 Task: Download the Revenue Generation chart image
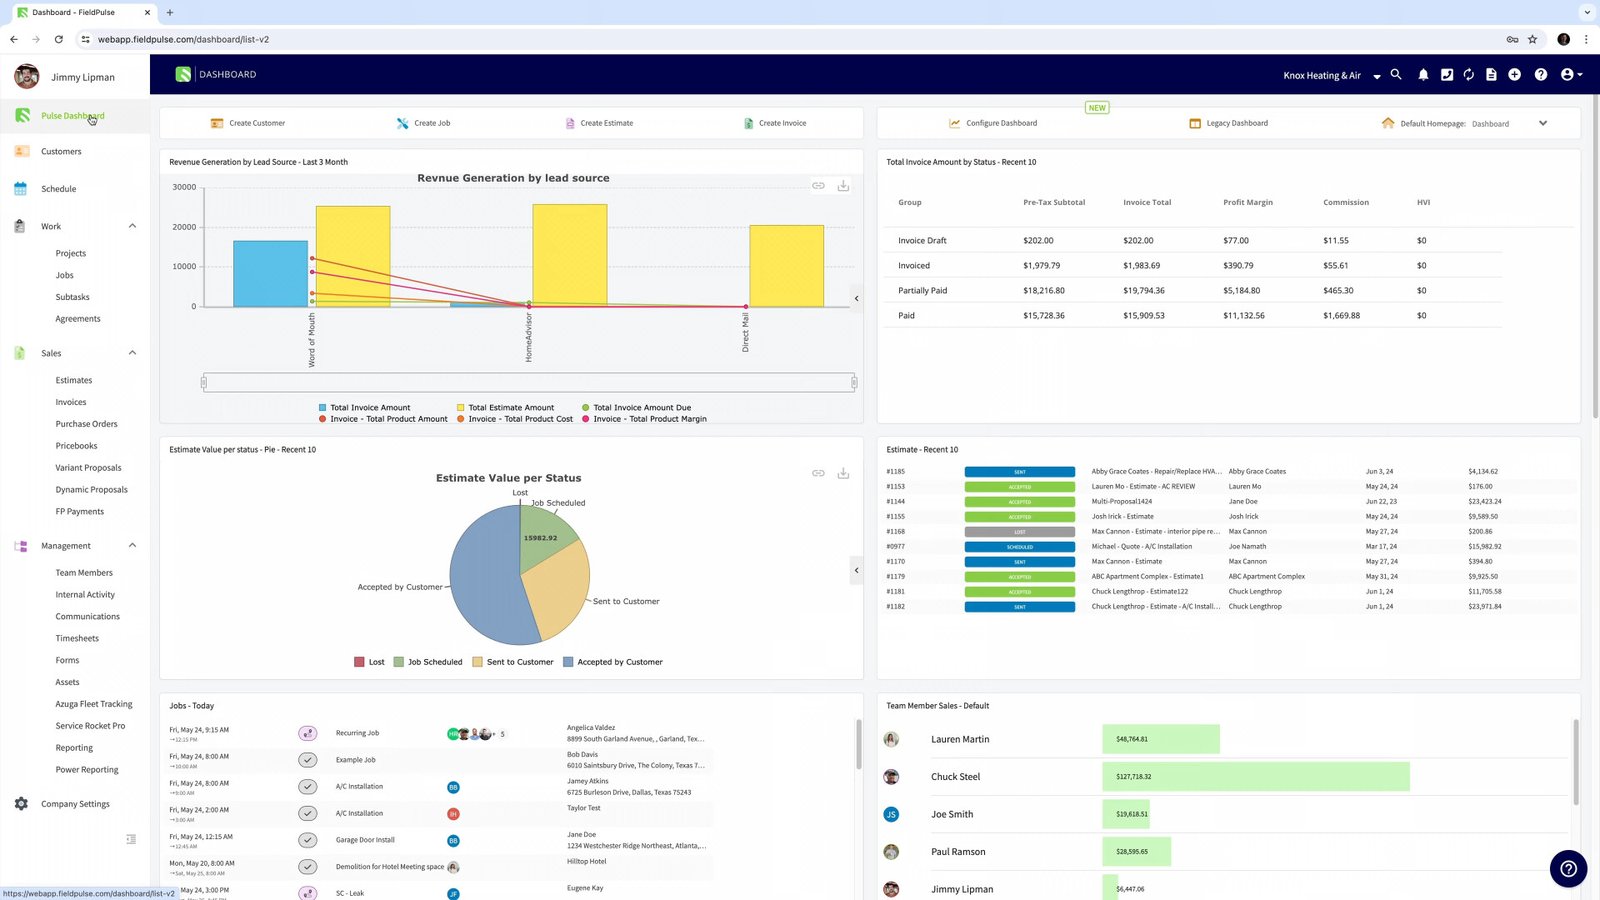coord(843,185)
